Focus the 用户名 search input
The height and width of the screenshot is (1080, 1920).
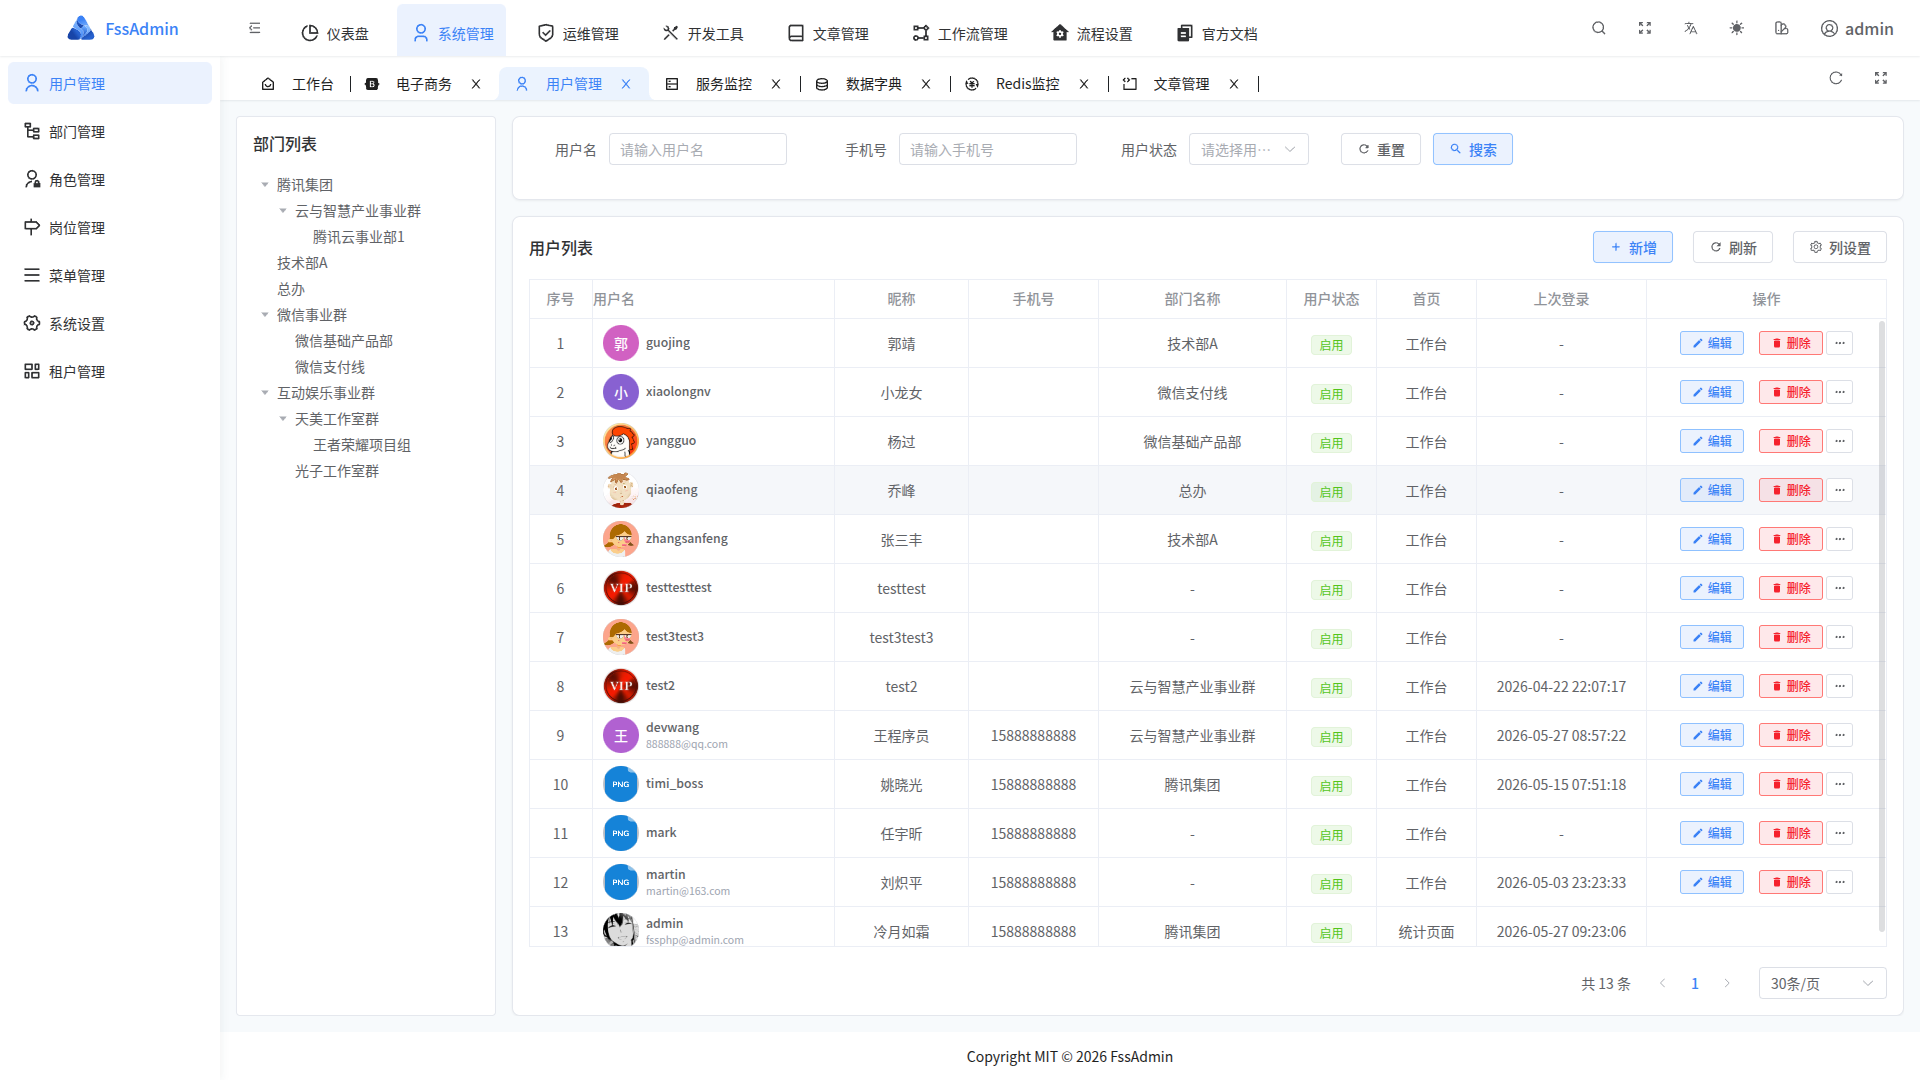tap(697, 150)
